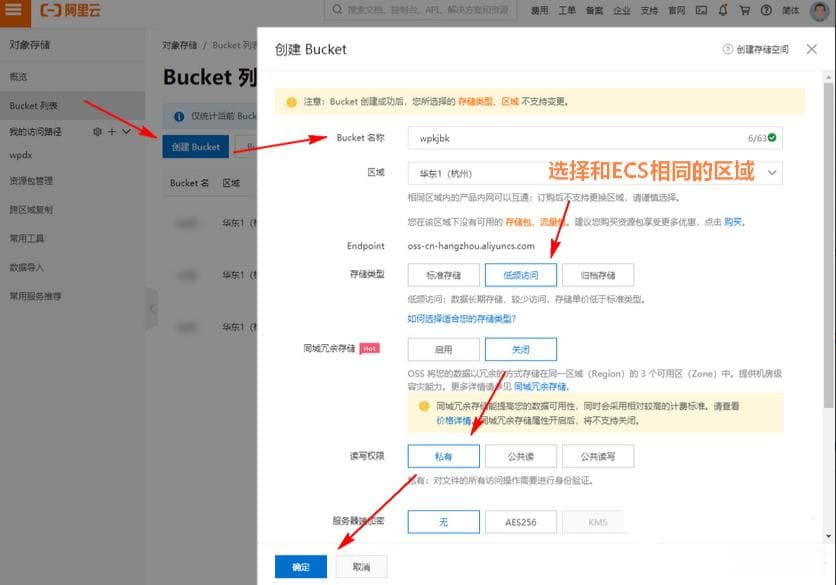Focus the Bucket 名称 input field
Screen dimensions: 836x585
point(595,138)
